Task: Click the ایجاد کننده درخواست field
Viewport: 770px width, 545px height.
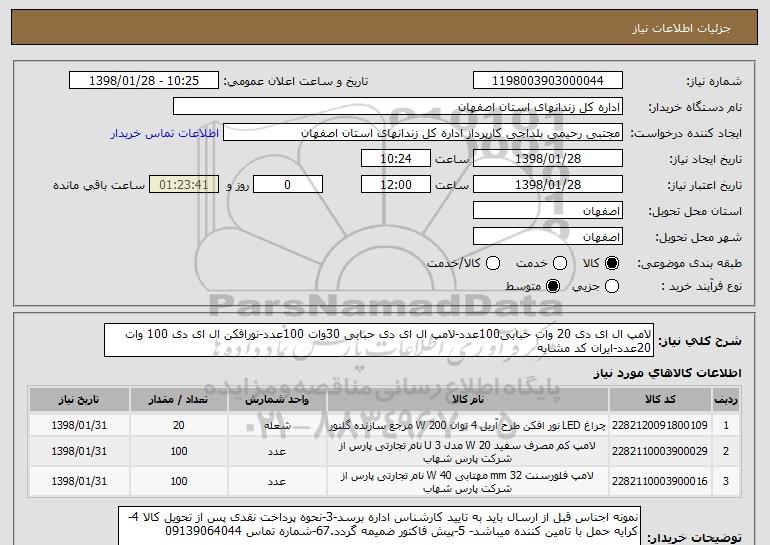Action: click(x=423, y=133)
